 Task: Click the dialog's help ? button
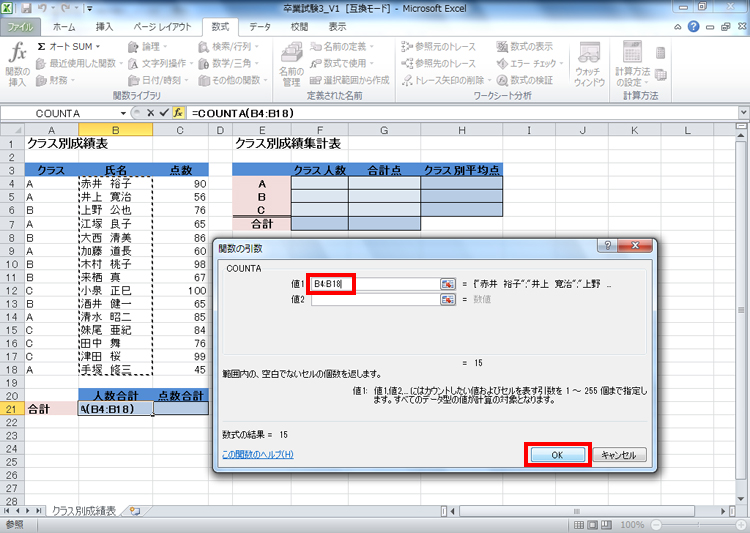(x=607, y=246)
